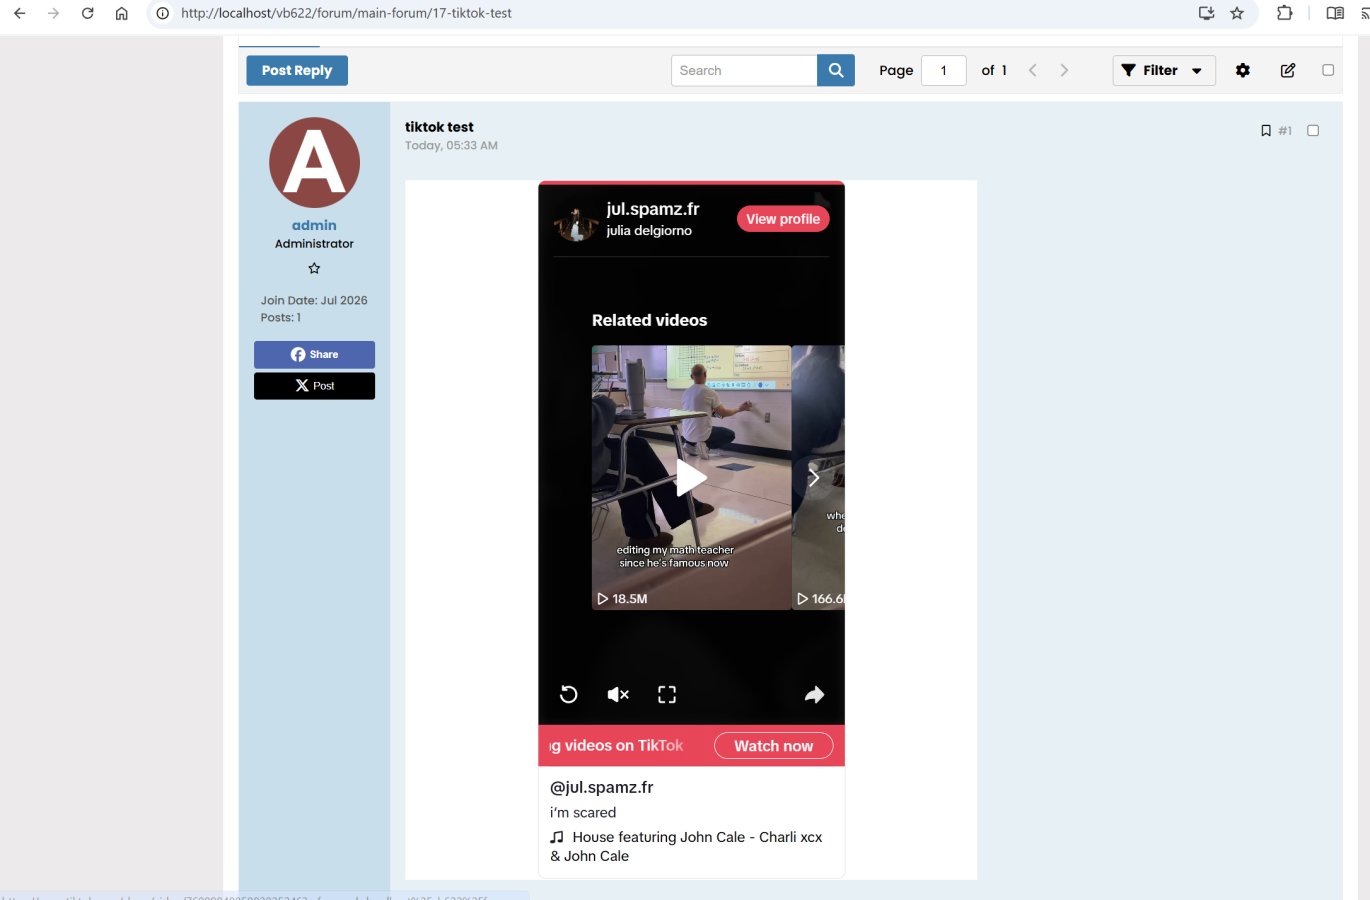Click the 'Today, 05:33 AM' timestamp

[451, 146]
